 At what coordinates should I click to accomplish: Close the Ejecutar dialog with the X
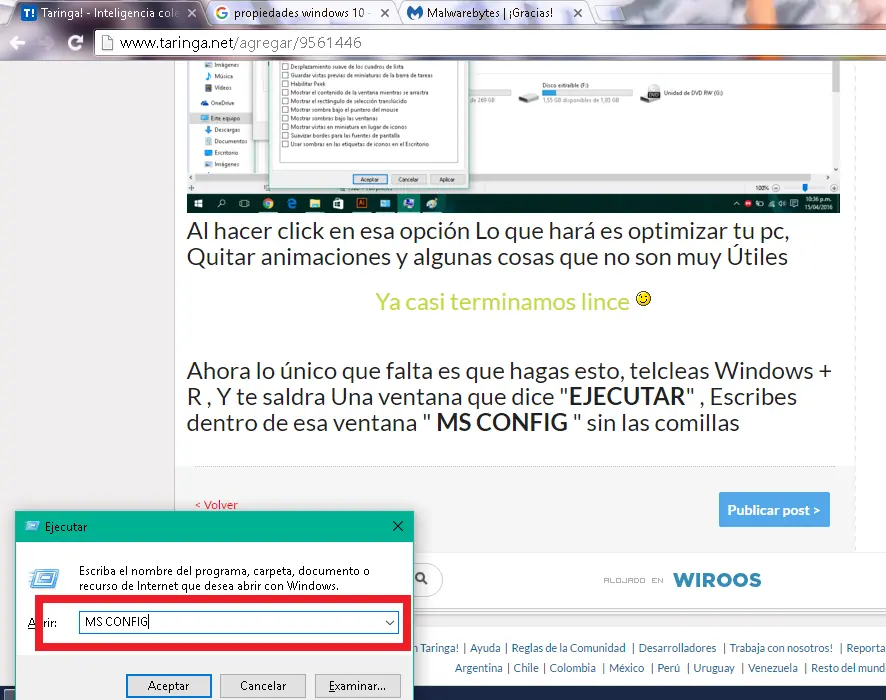tap(398, 526)
